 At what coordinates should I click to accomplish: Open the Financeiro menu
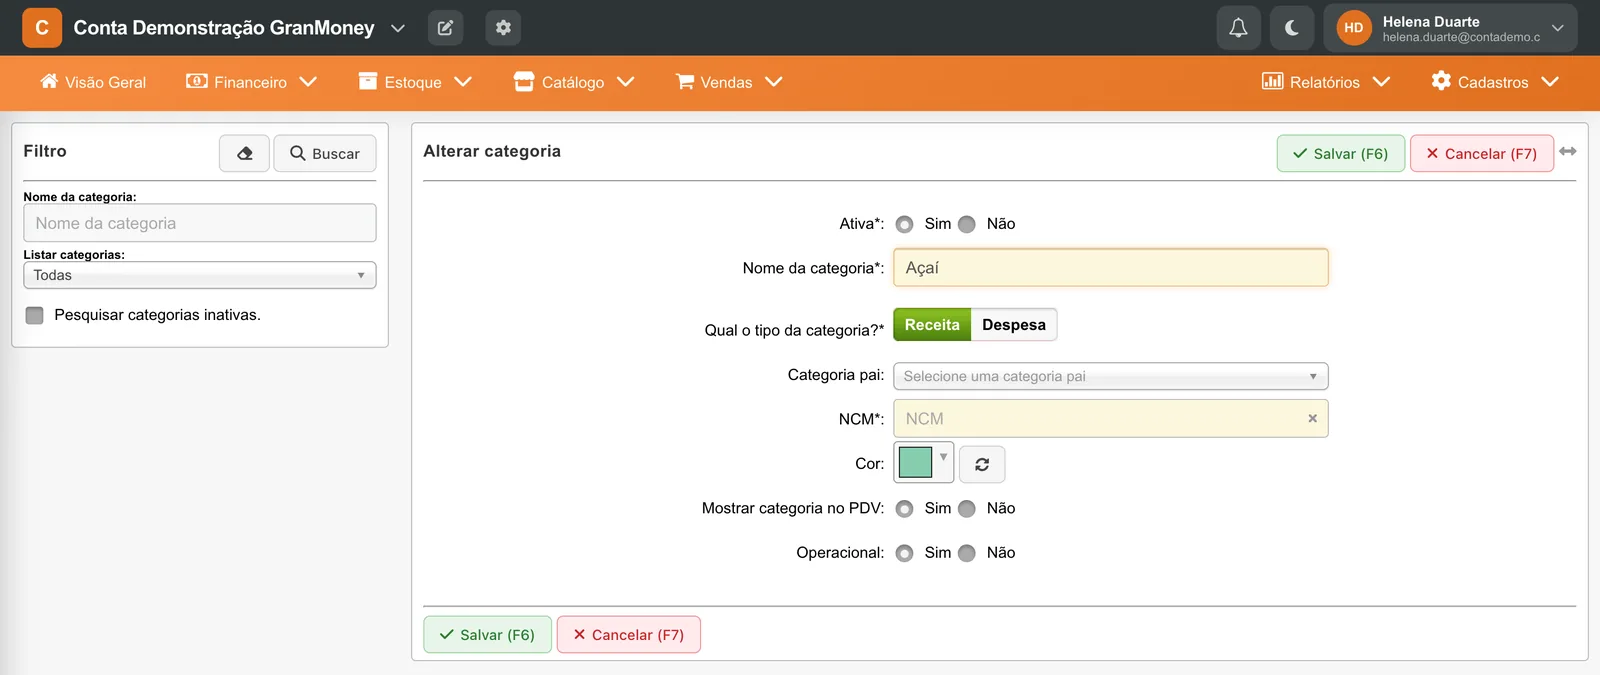[252, 82]
